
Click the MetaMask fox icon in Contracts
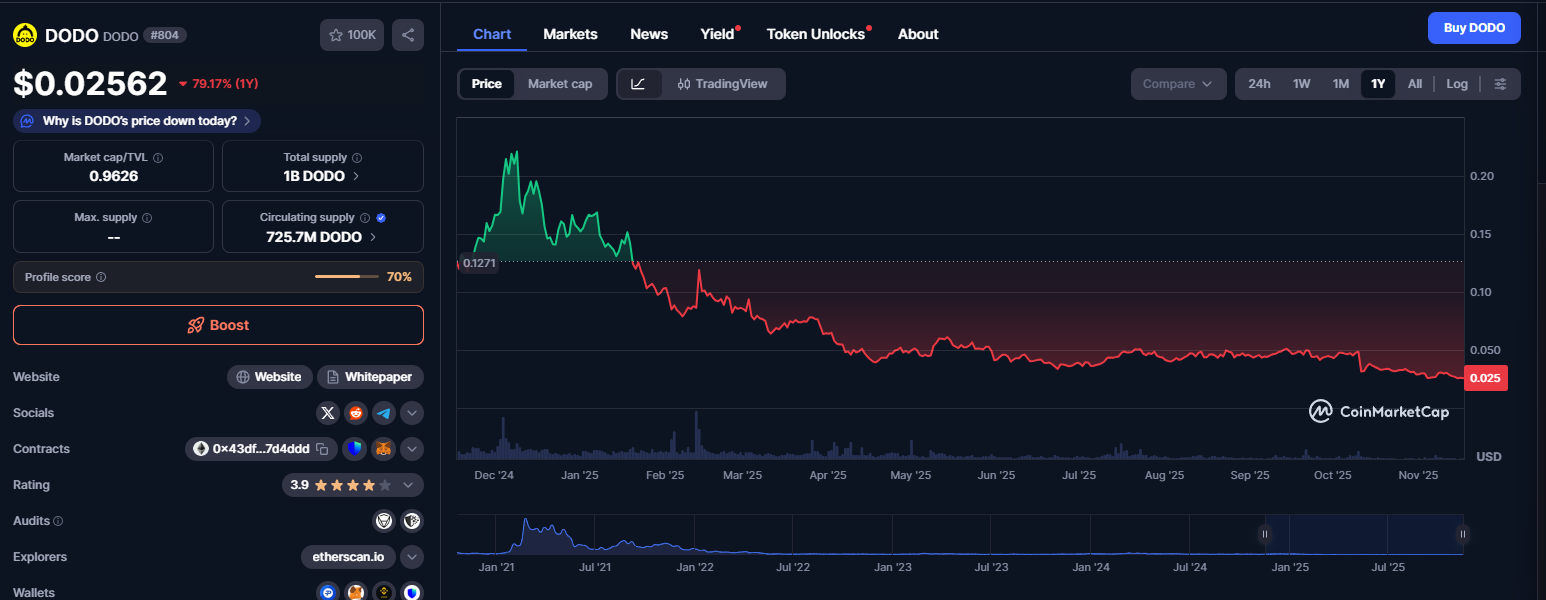click(384, 449)
